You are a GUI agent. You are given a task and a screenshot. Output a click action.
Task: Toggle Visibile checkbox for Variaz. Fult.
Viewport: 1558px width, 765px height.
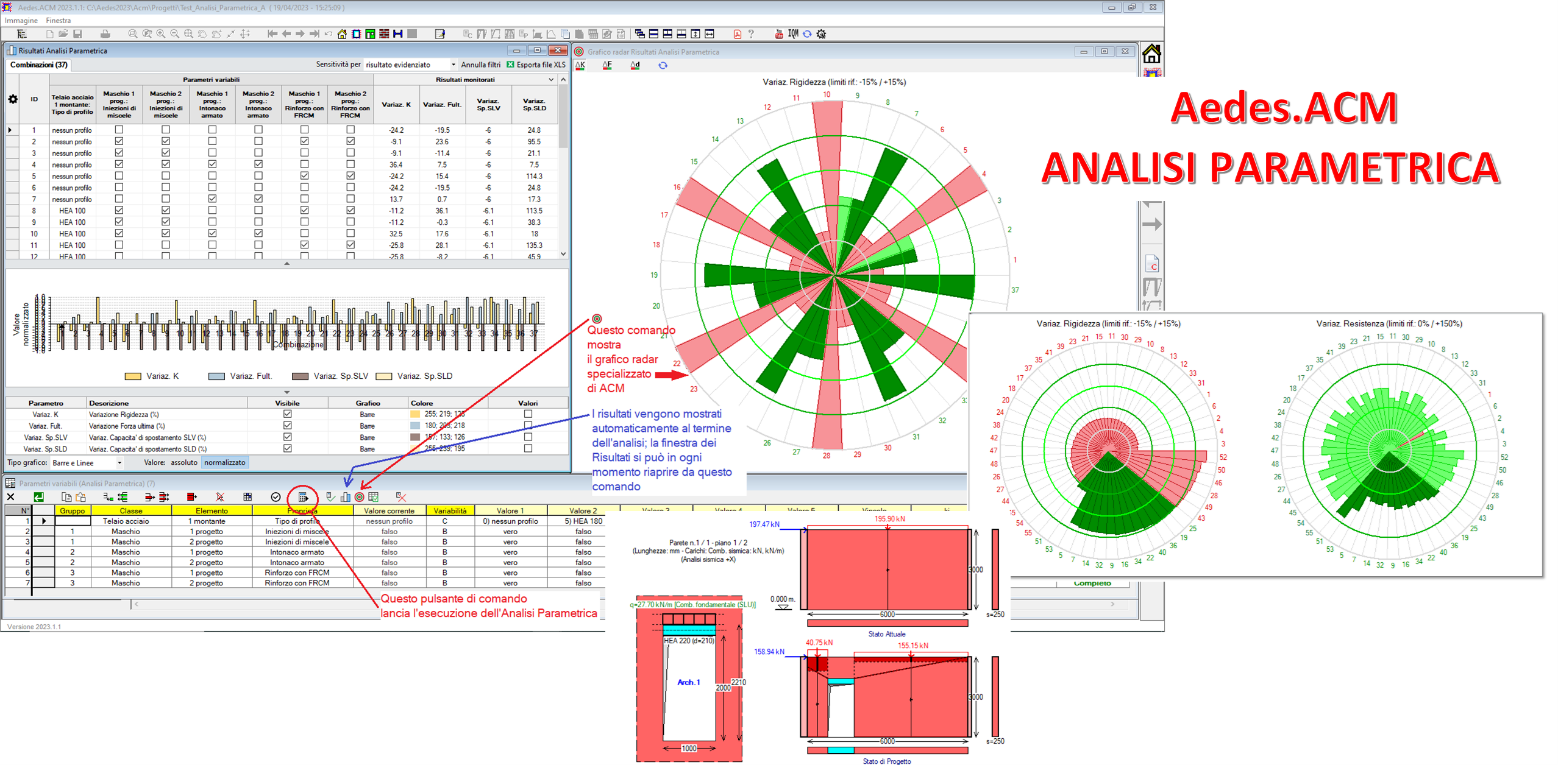point(288,425)
